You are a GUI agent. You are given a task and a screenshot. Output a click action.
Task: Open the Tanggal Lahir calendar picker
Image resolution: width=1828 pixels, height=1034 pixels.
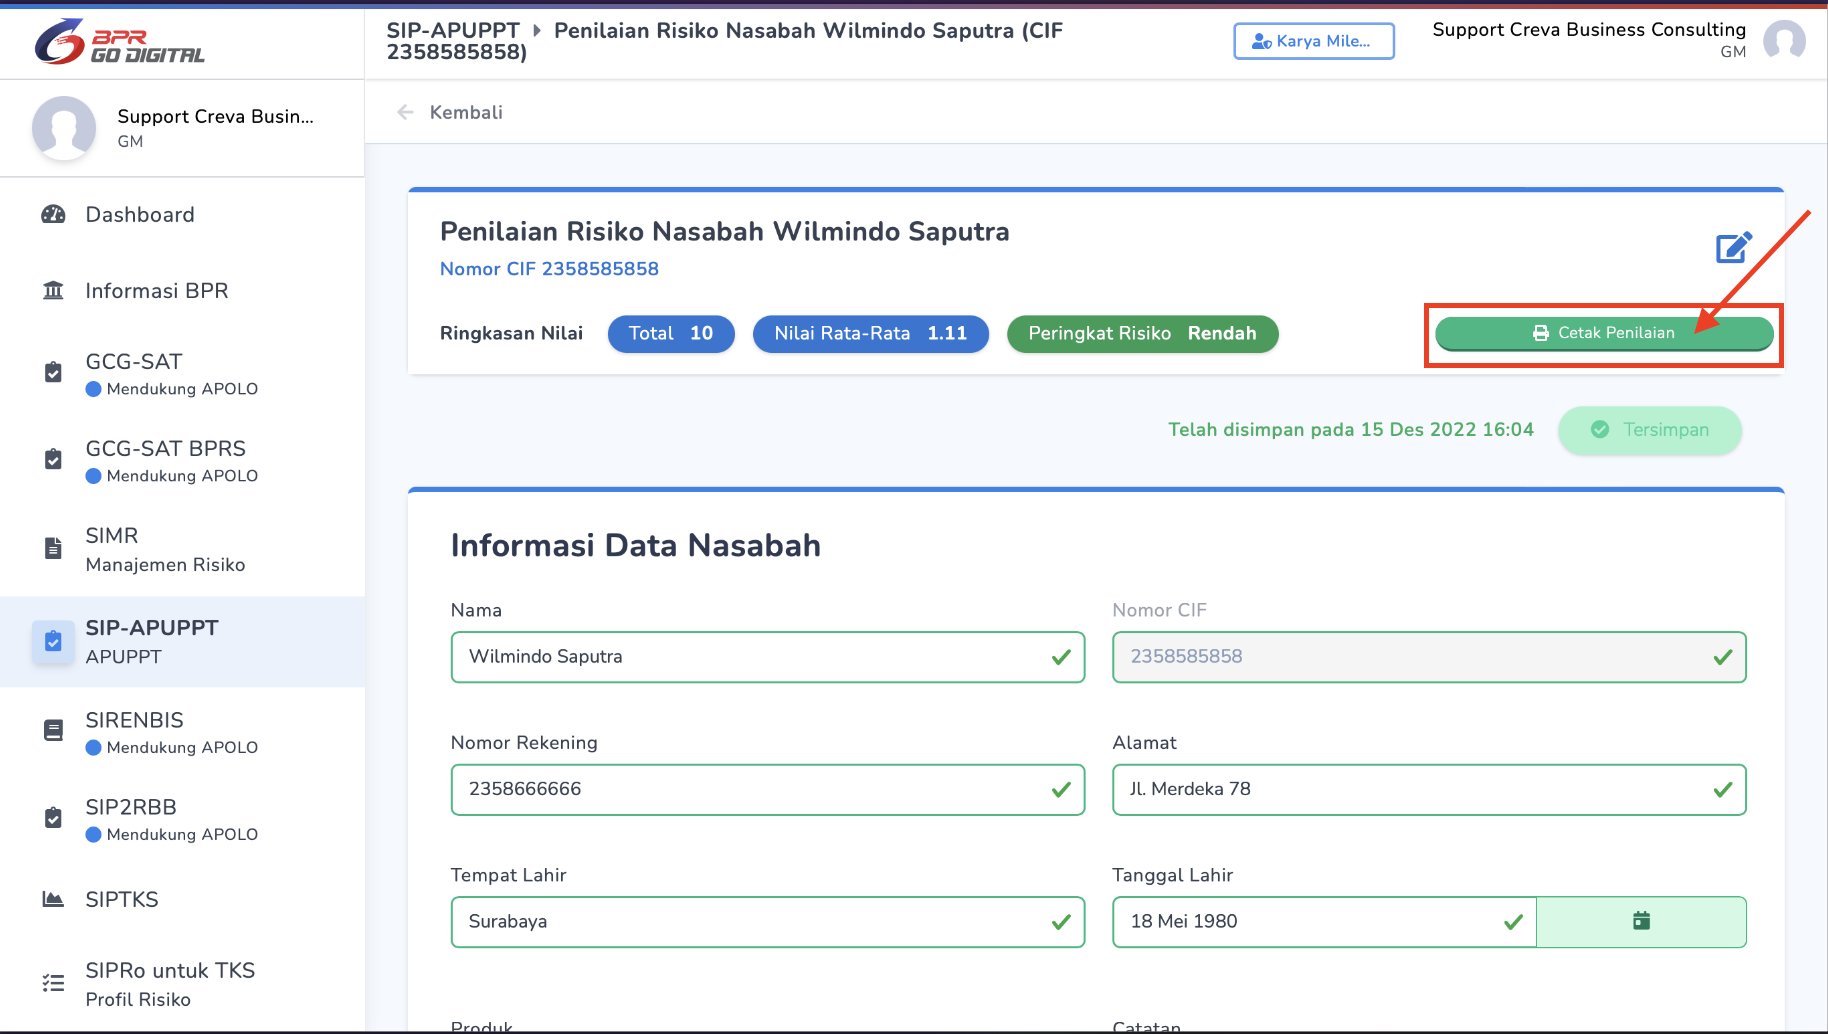pos(1641,921)
